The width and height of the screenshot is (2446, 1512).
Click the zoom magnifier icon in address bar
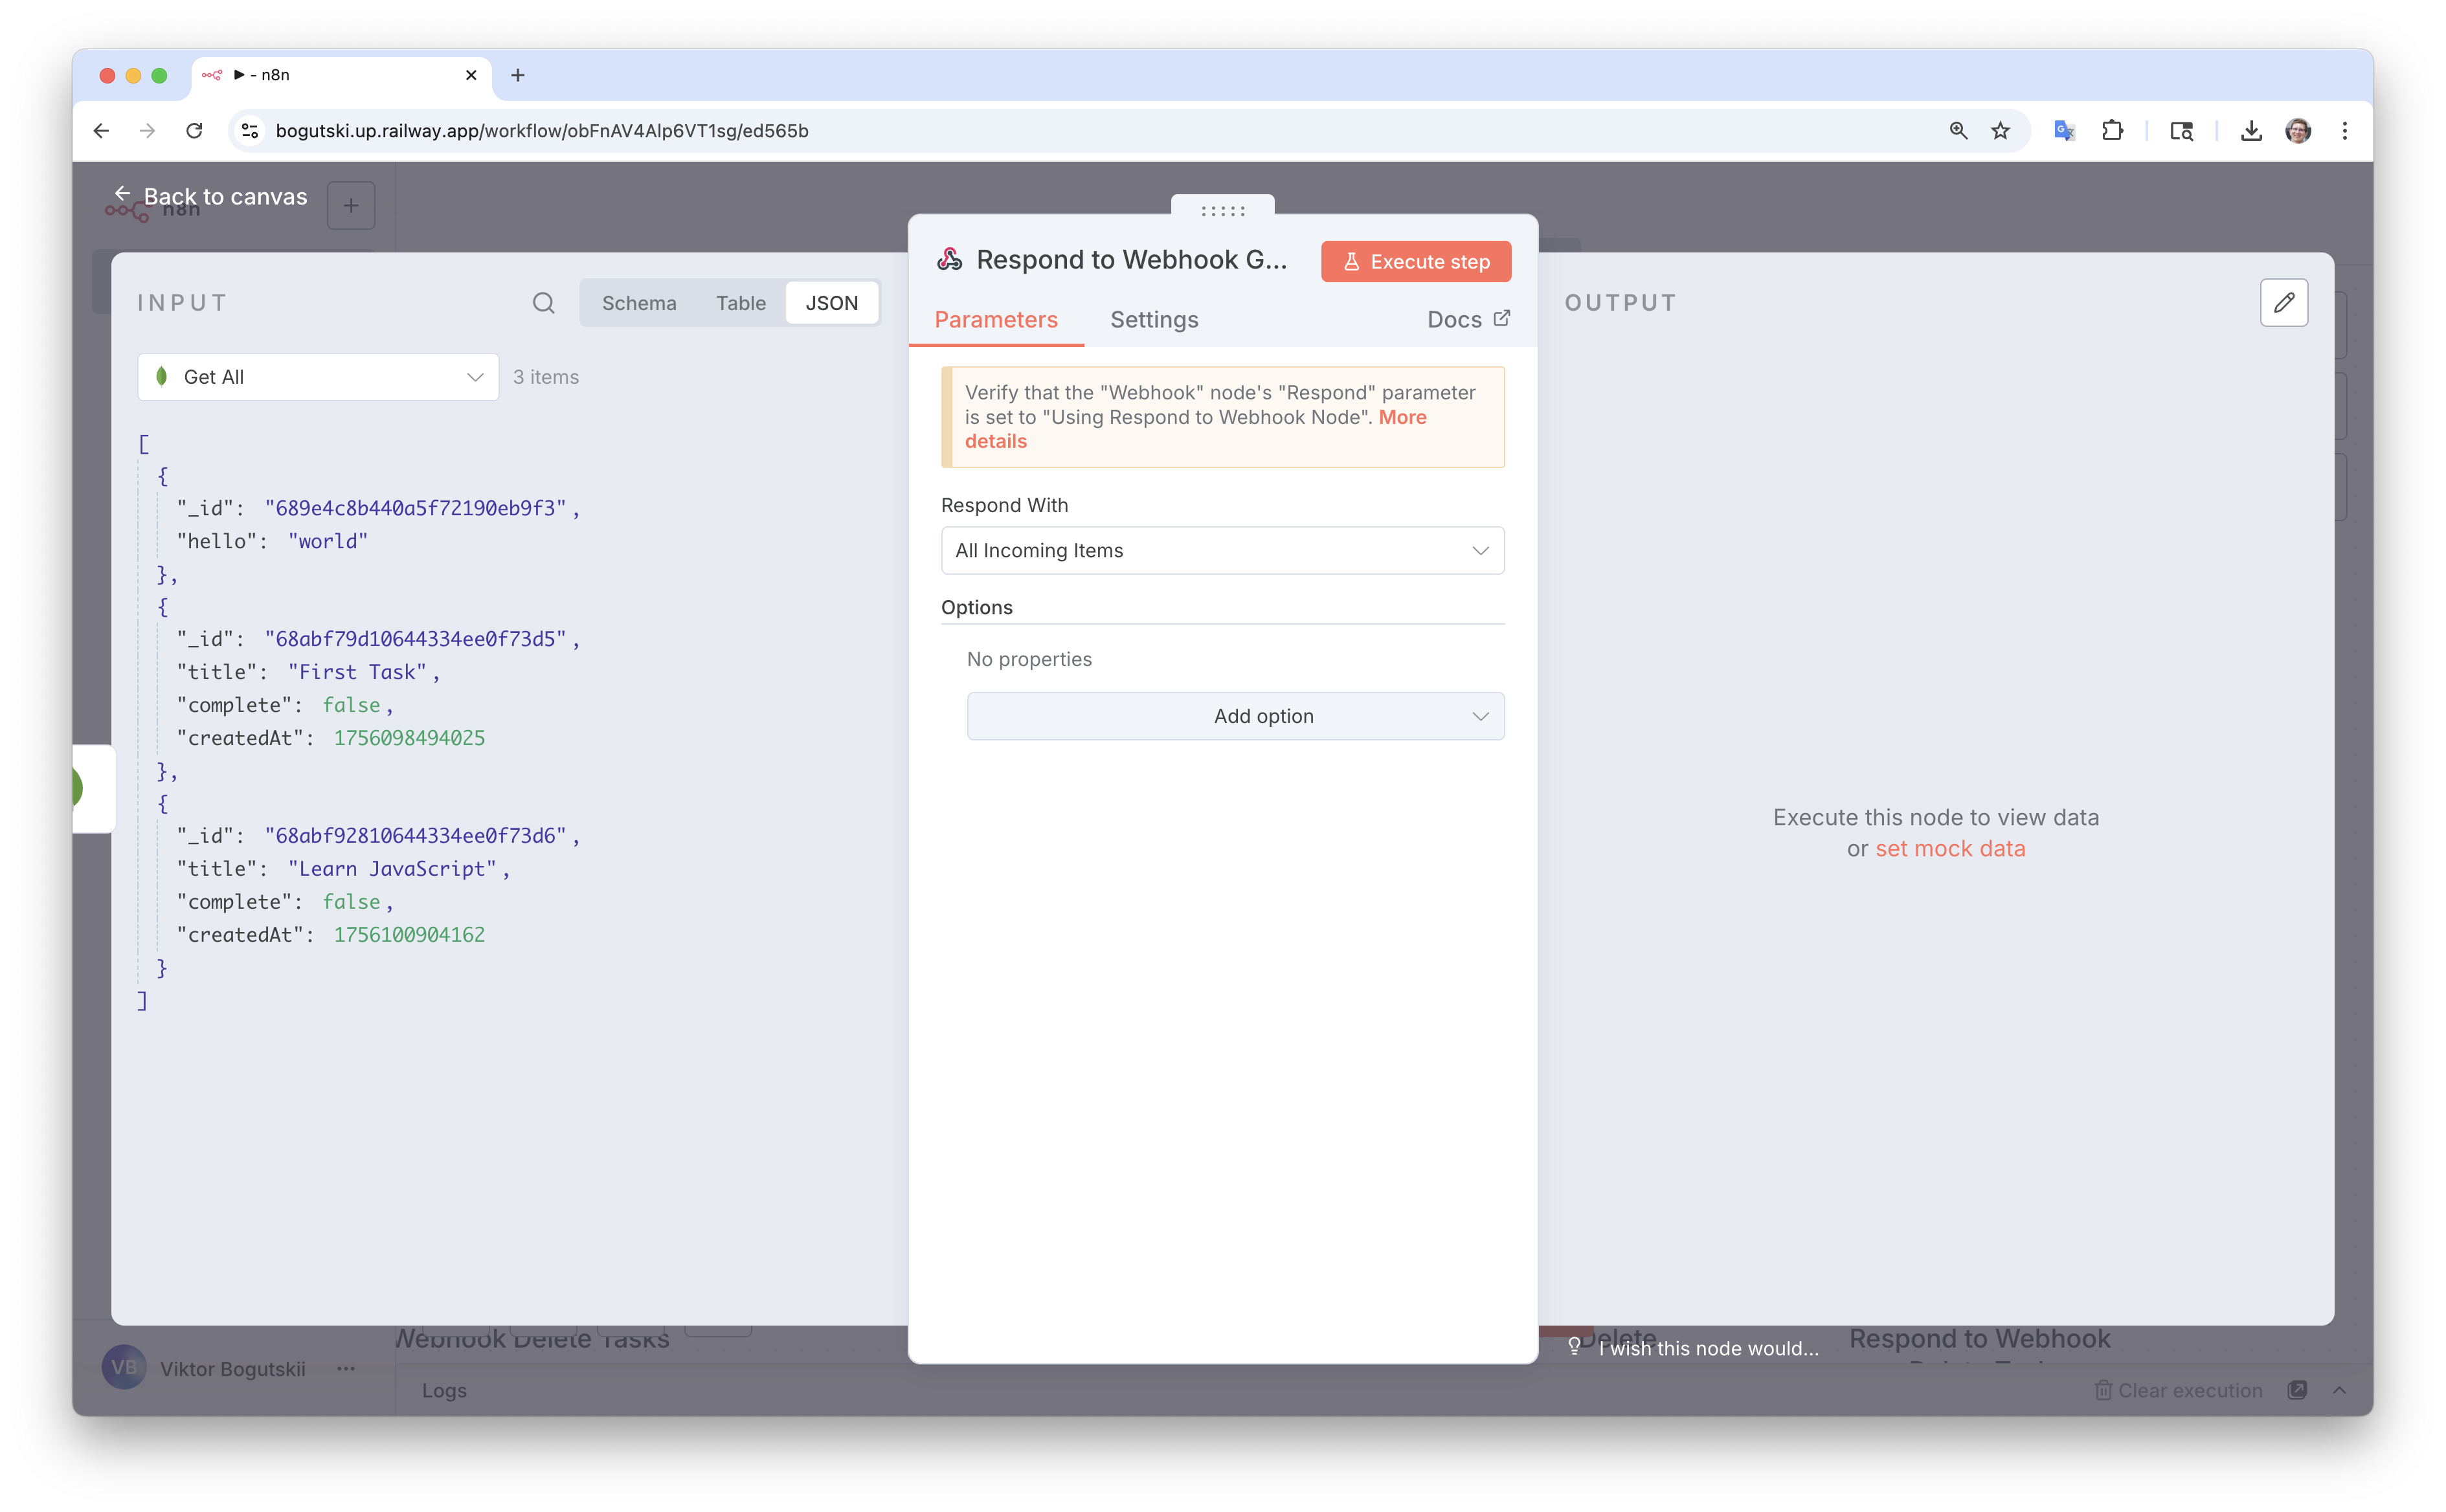pos(1958,131)
